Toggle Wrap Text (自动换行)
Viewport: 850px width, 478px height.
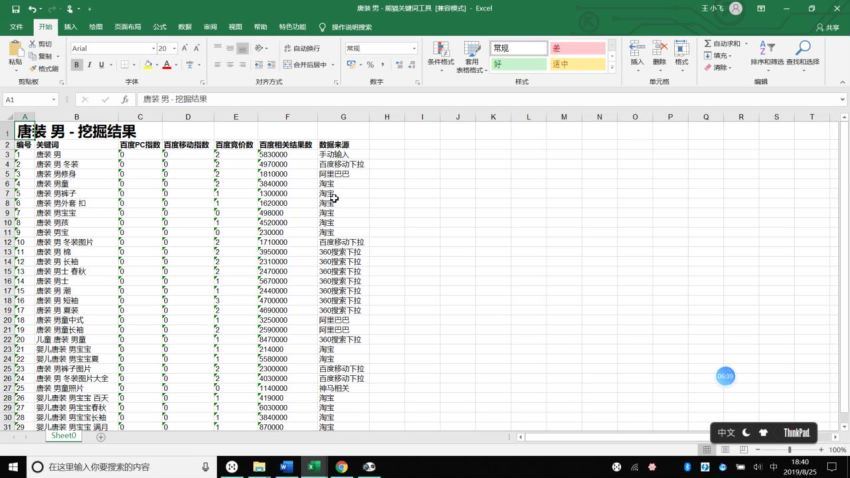tap(302, 48)
